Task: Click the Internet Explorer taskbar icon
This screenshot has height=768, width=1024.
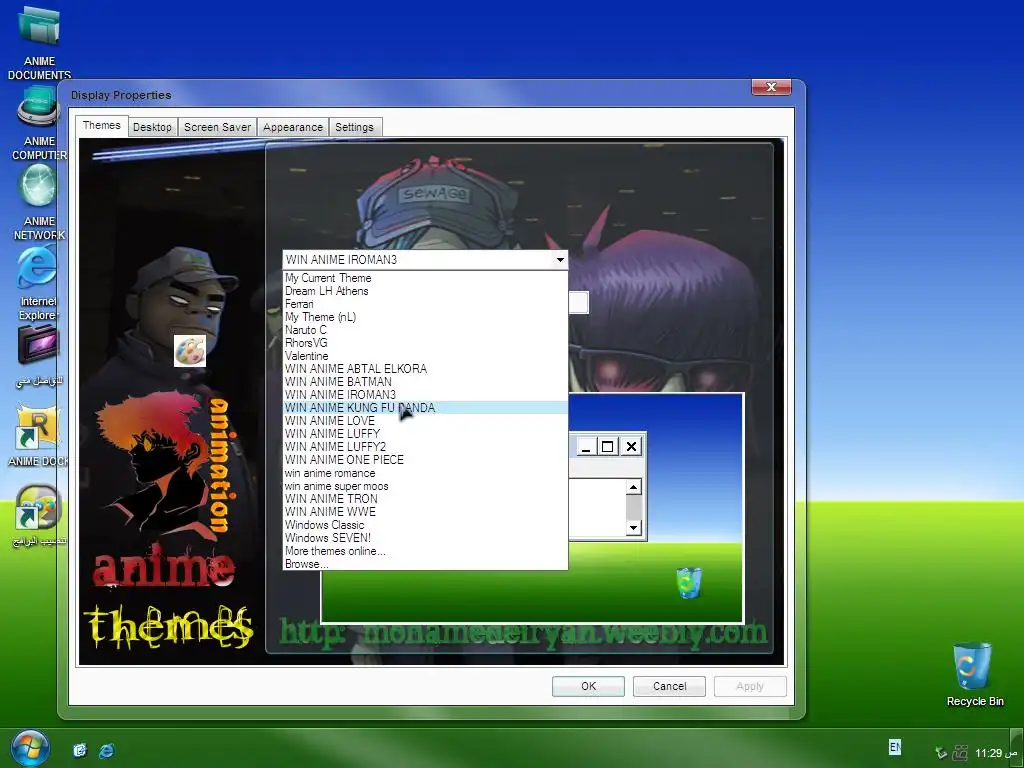Action: (106, 750)
